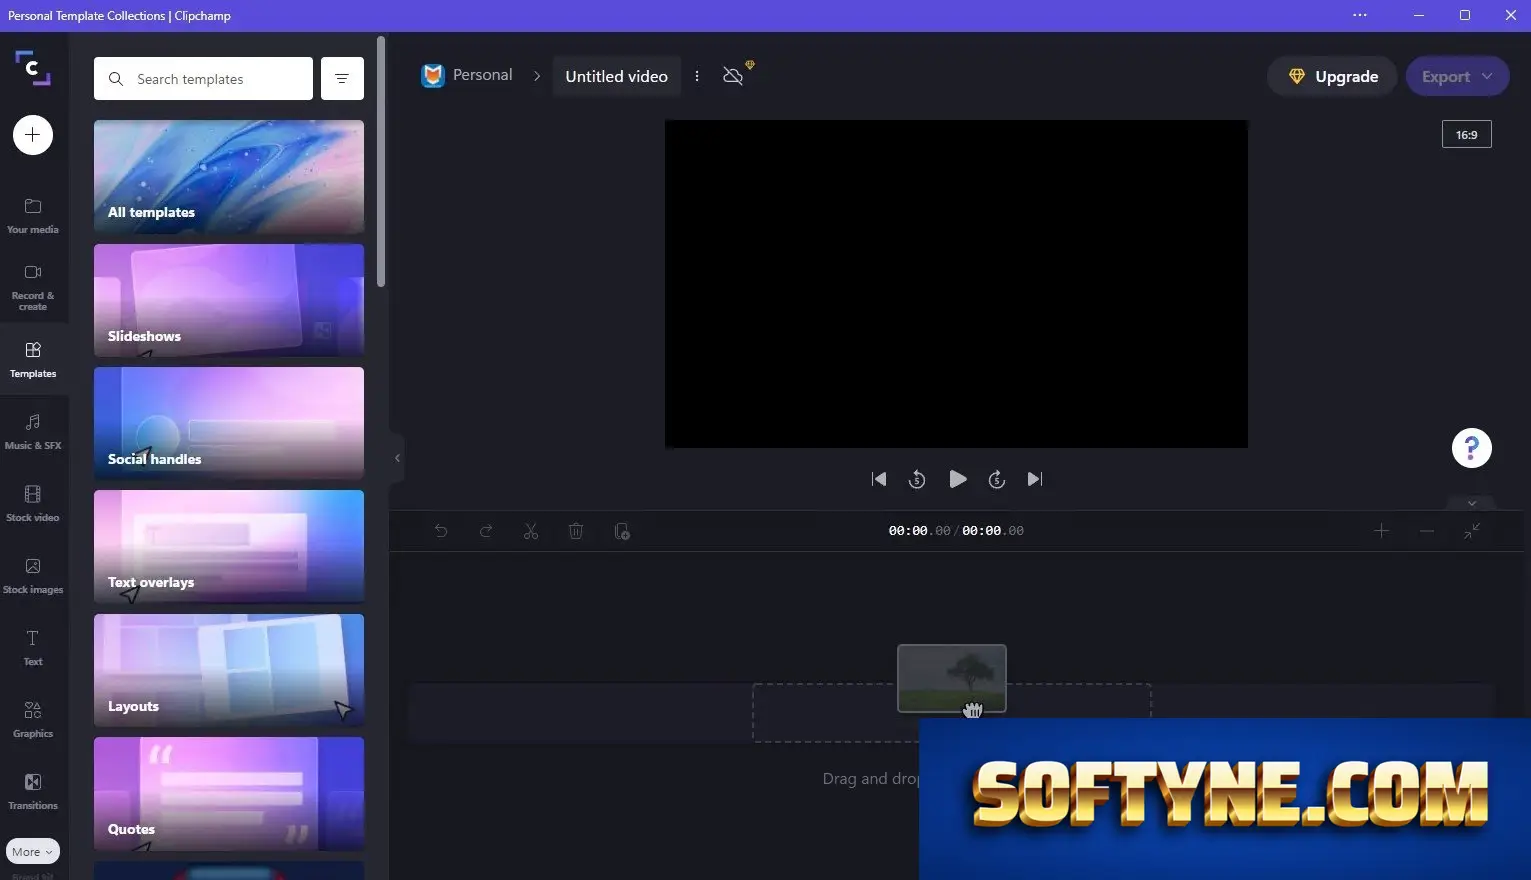Screen dimensions: 1531x880
Task: Click the split scissors tool
Action: pyautogui.click(x=531, y=531)
